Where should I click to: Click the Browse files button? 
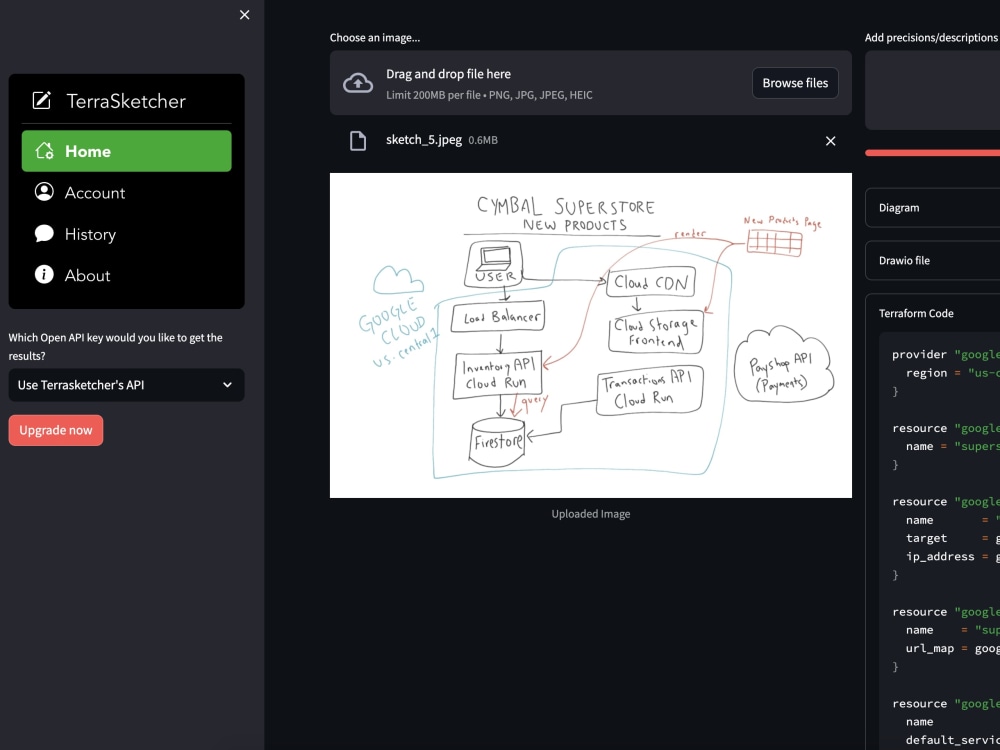[795, 82]
